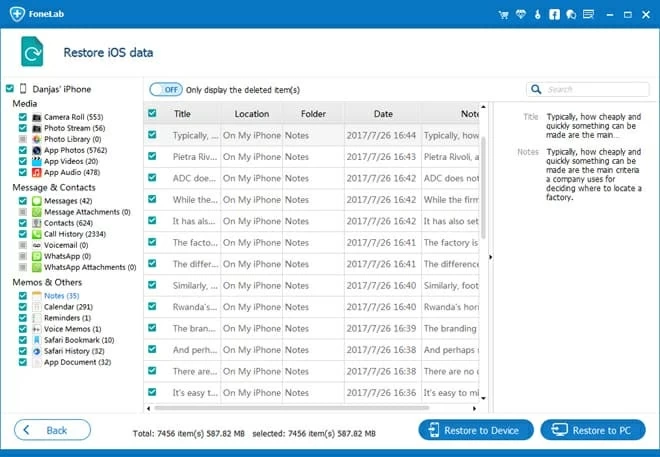Click the Restore to PC button
The height and width of the screenshot is (457, 660).
click(593, 430)
